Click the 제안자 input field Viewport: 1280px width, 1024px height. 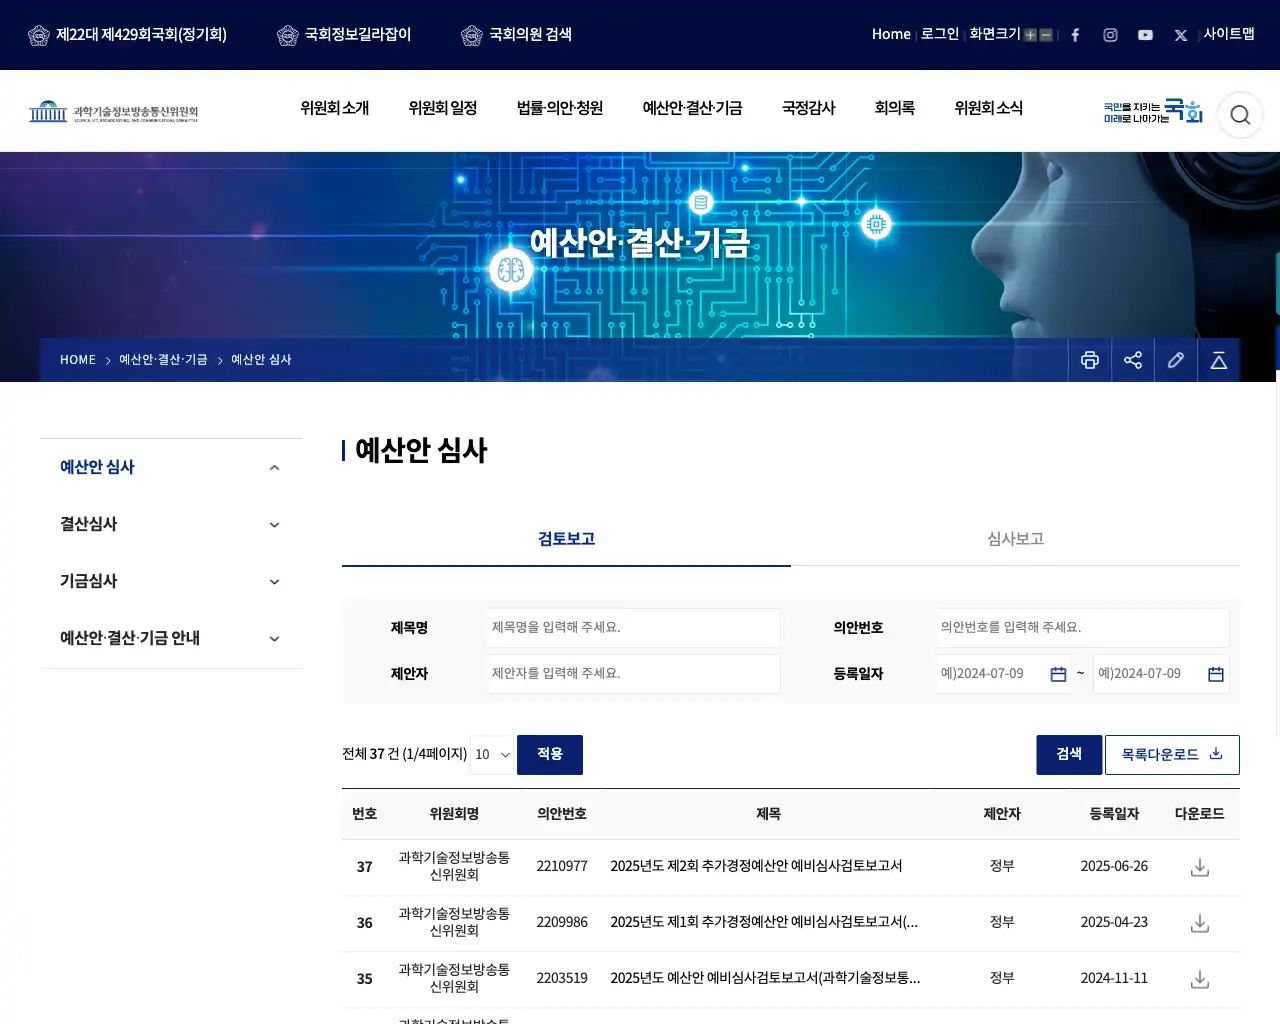(634, 674)
